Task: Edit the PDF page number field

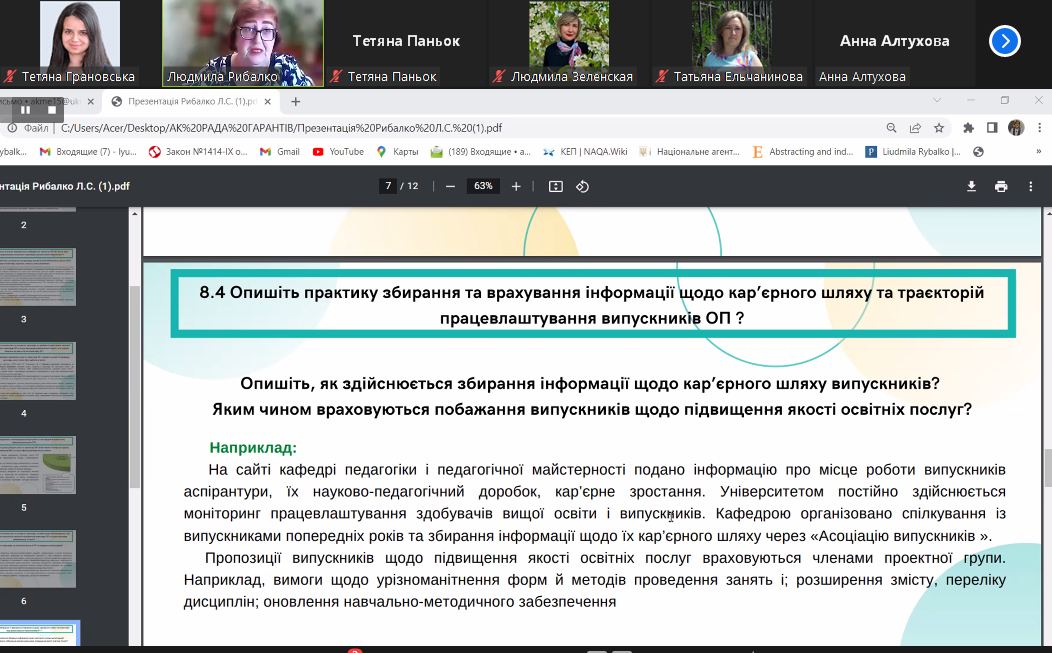Action: point(388,186)
